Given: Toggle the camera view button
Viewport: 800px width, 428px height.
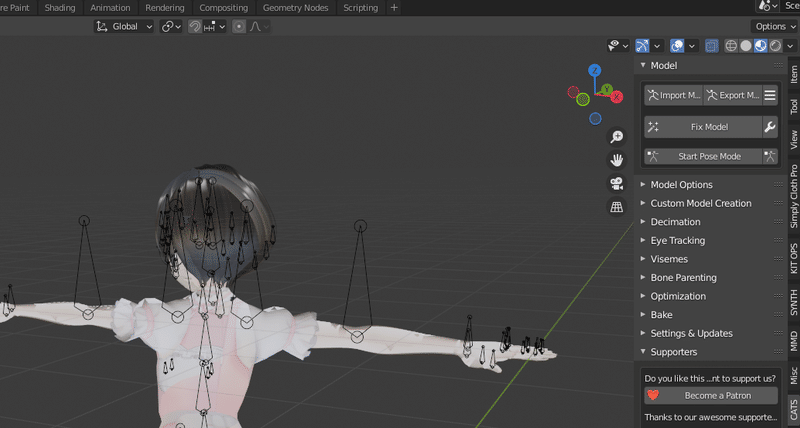Looking at the screenshot, I should point(617,184).
